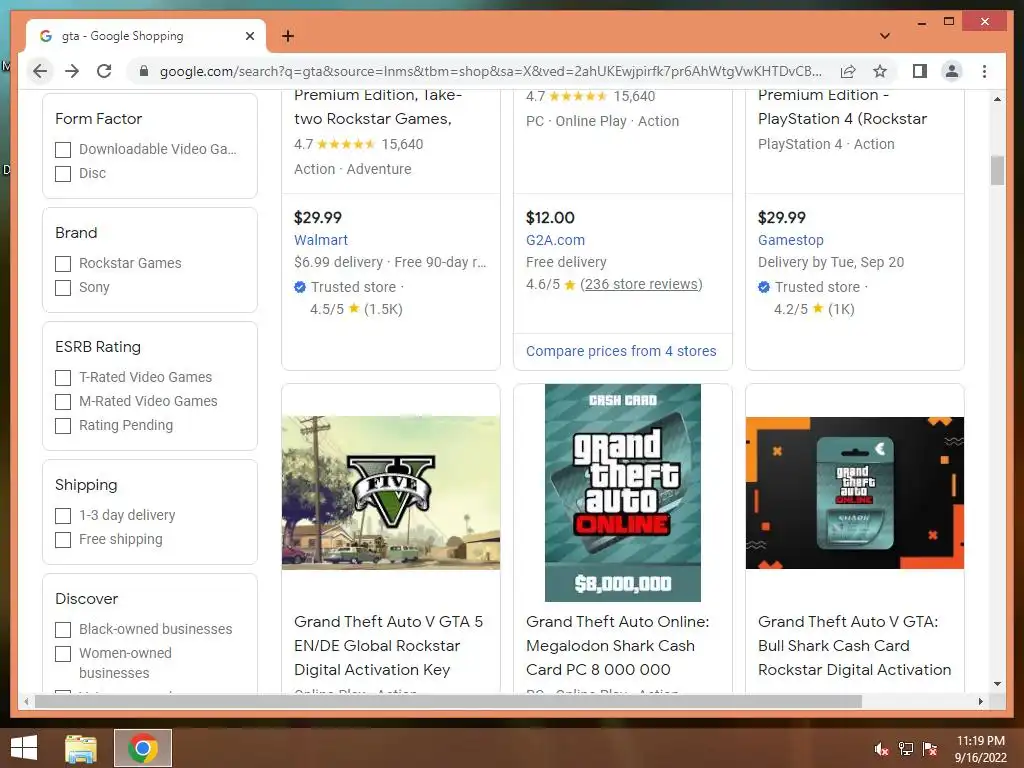Click the vertical scrollbar up arrow
The height and width of the screenshot is (768, 1024).
tap(997, 99)
